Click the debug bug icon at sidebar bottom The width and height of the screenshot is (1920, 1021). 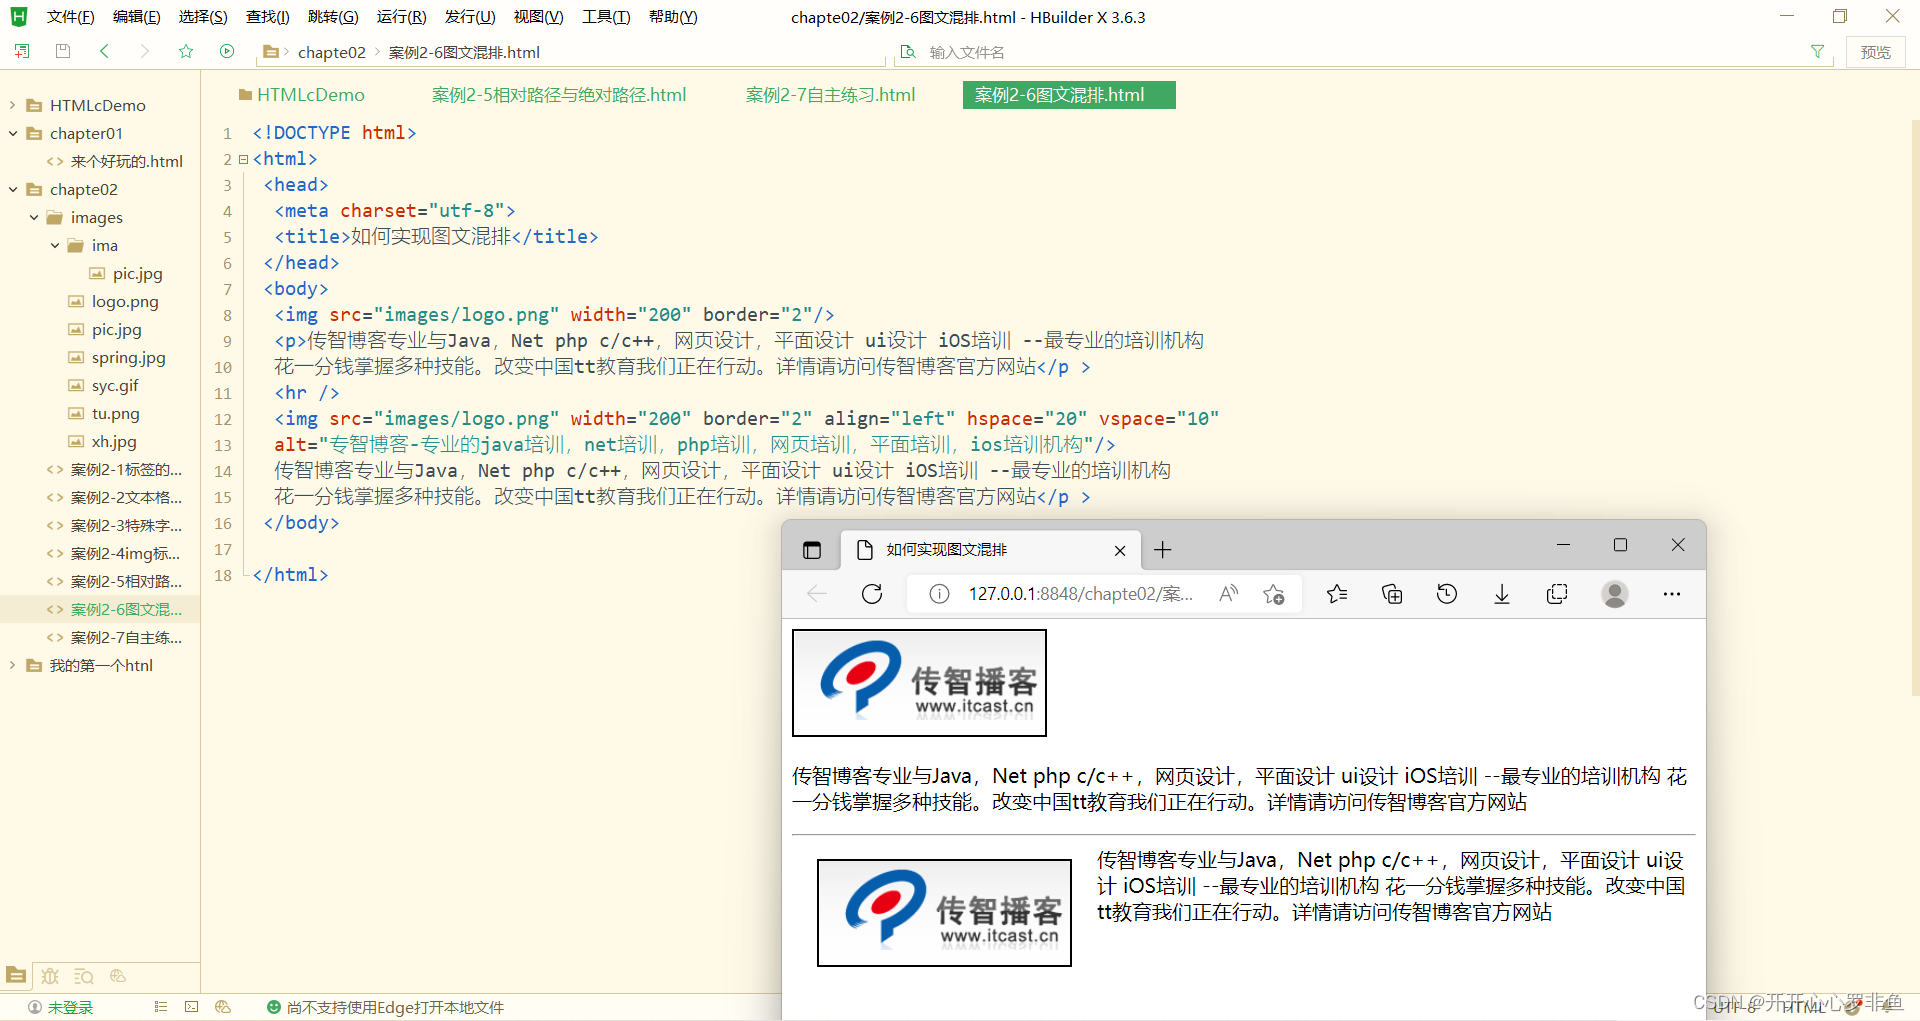click(x=50, y=976)
